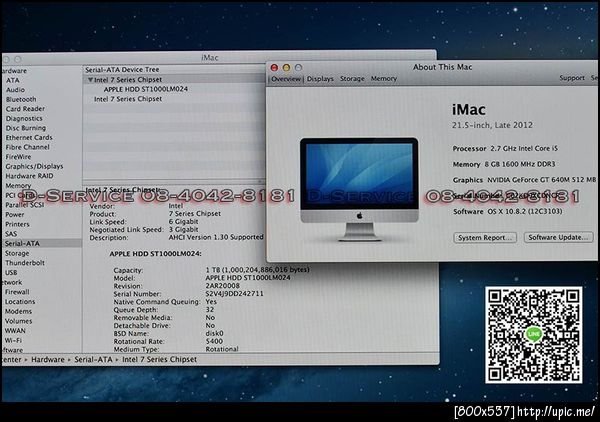Open Printers sidebar entry
Image resolution: width=600 pixels, height=422 pixels.
(x=17, y=224)
